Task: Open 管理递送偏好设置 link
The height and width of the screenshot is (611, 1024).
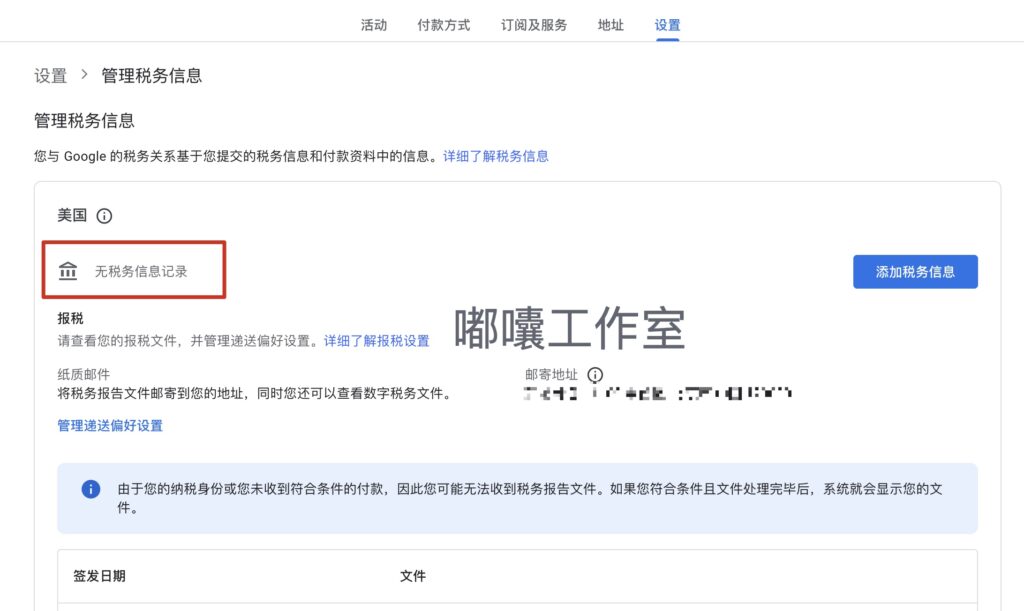Action: point(110,426)
